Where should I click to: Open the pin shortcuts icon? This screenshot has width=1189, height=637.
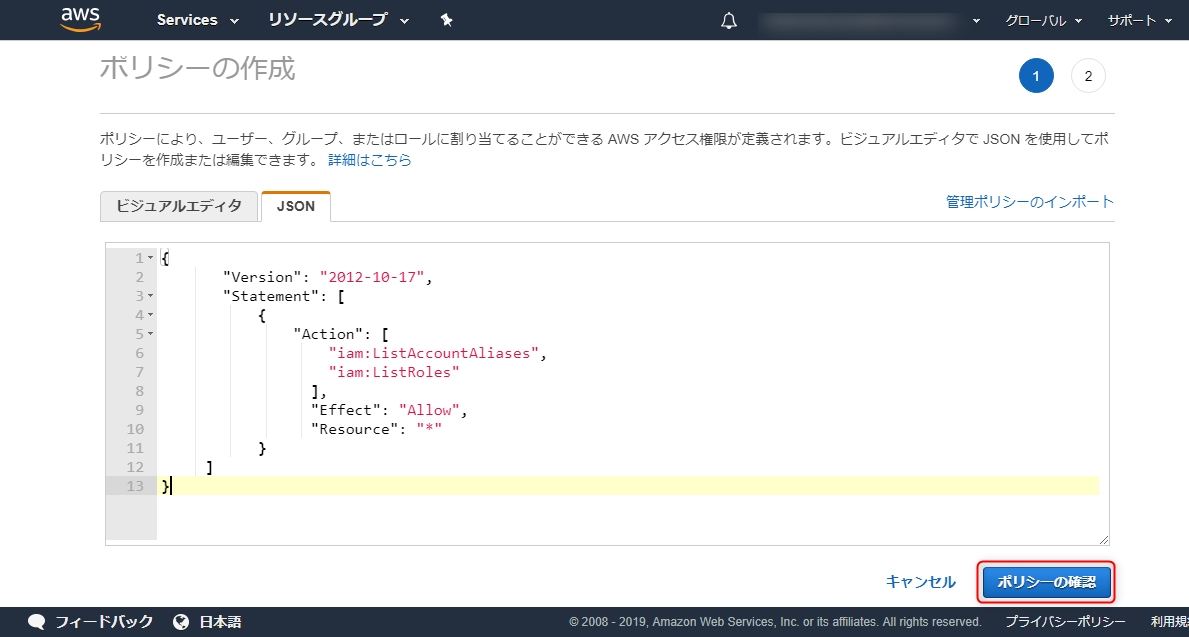coord(447,20)
